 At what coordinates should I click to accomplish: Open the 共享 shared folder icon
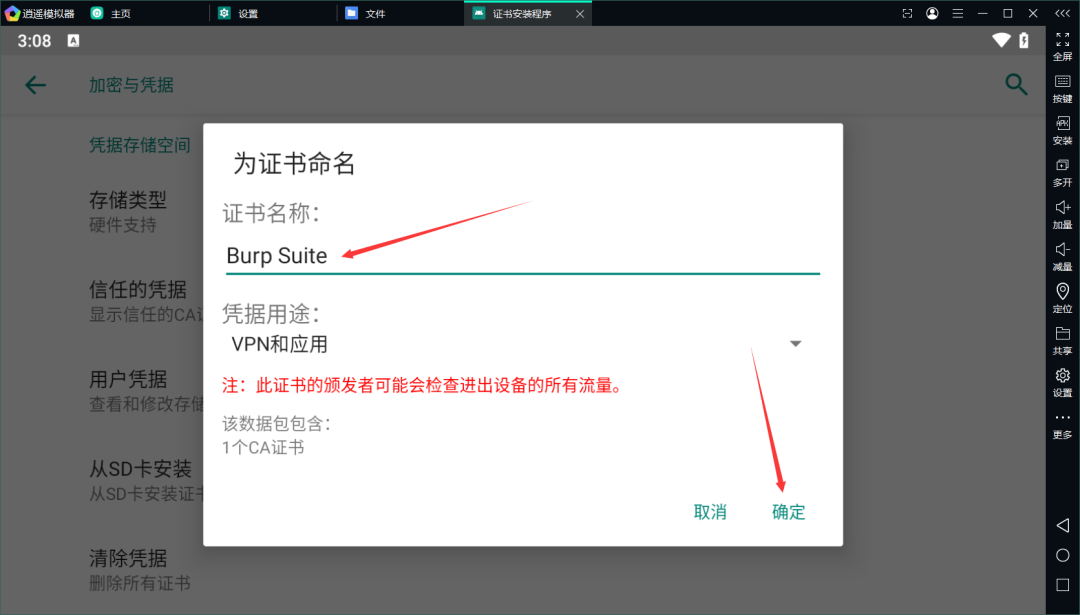(1062, 341)
